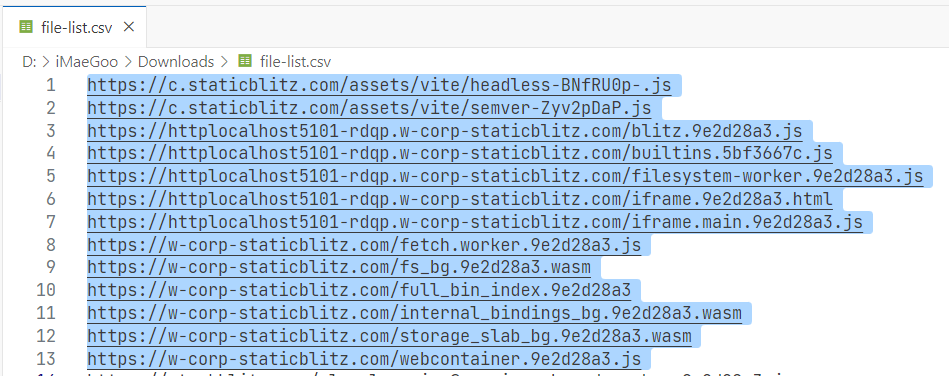This screenshot has width=949, height=376.
Task: Open the semver-Zyv2pDaP.js URL link
Action: [x=369, y=108]
